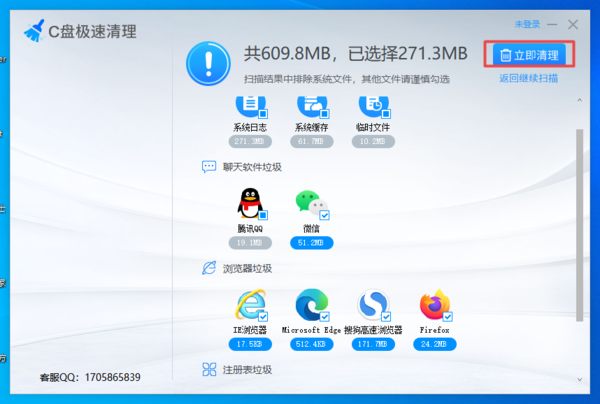The height and width of the screenshot is (404, 600).
Task: Uncheck the Firefox checkbox
Action: tap(448, 317)
